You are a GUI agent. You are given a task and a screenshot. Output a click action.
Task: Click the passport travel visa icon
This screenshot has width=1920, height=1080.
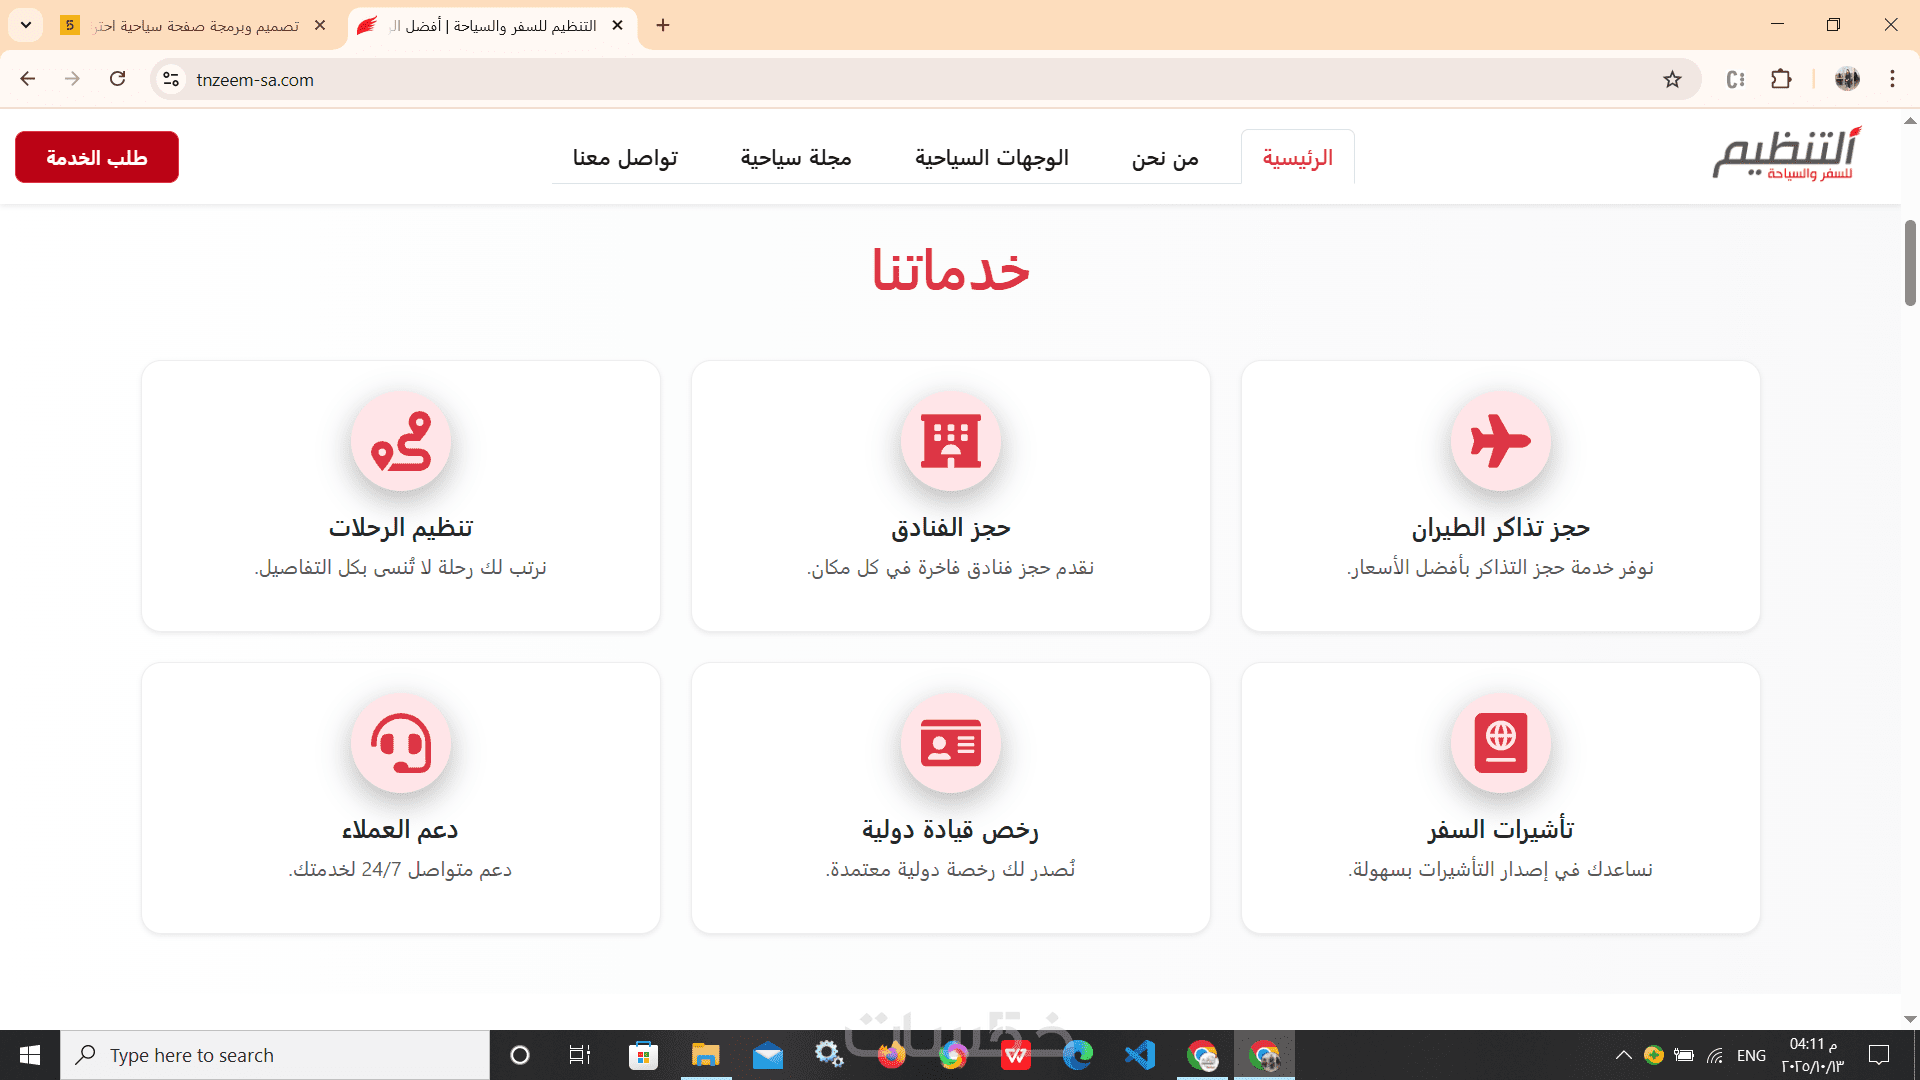click(x=1500, y=743)
